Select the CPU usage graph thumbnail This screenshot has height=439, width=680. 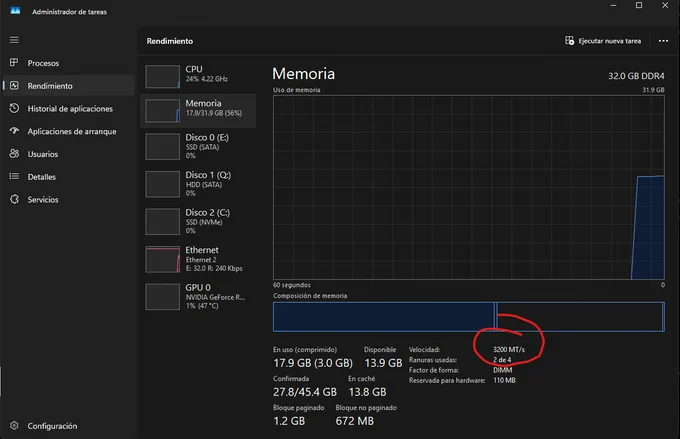click(x=163, y=76)
